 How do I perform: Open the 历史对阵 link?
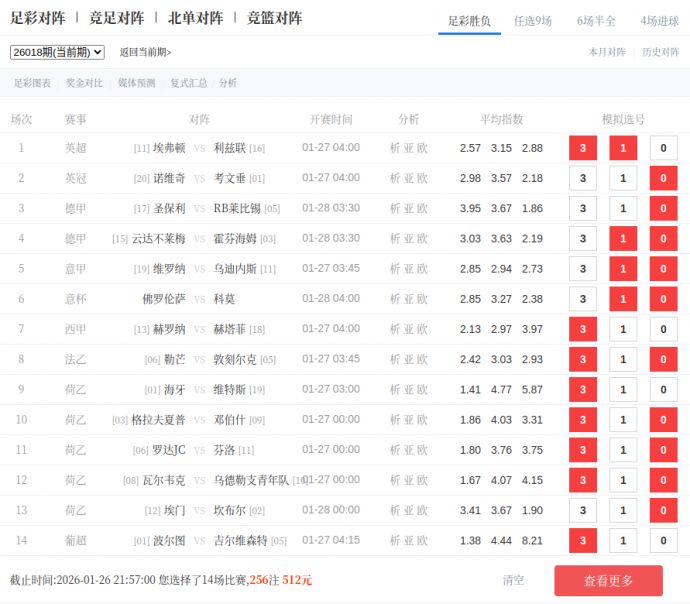(660, 52)
